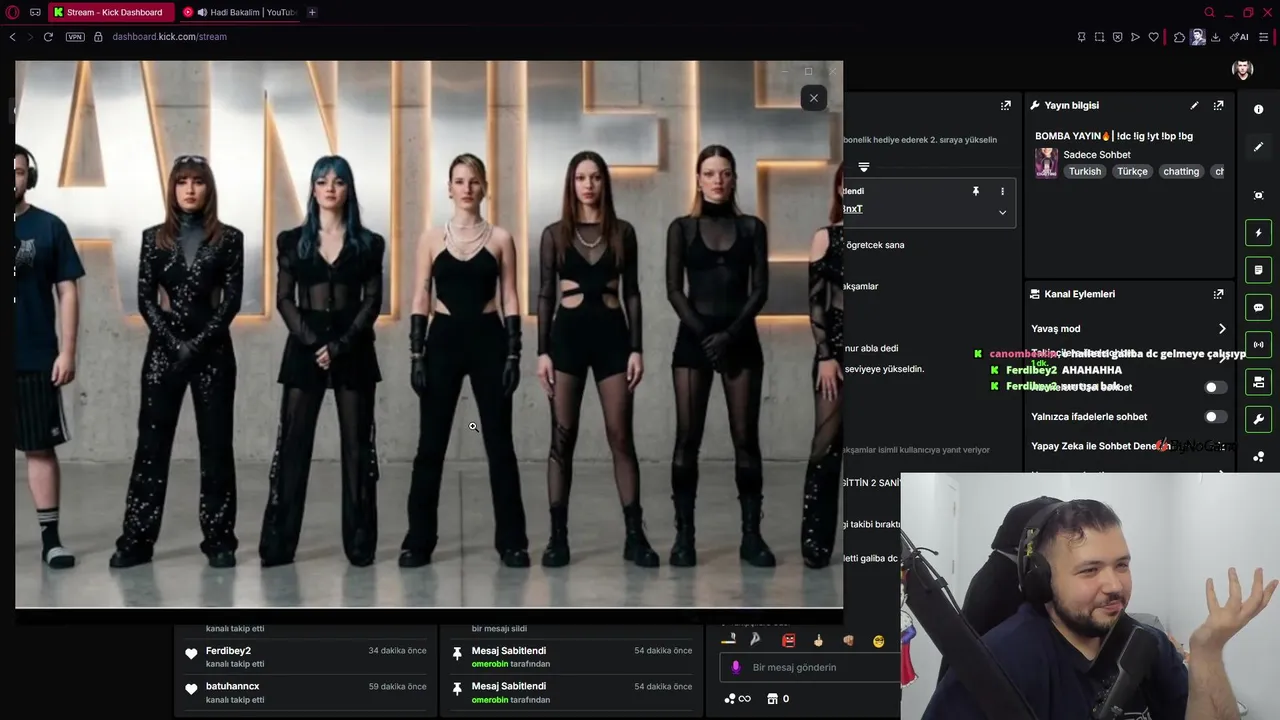
Task: Close the enlarged image overlay
Action: (813, 97)
